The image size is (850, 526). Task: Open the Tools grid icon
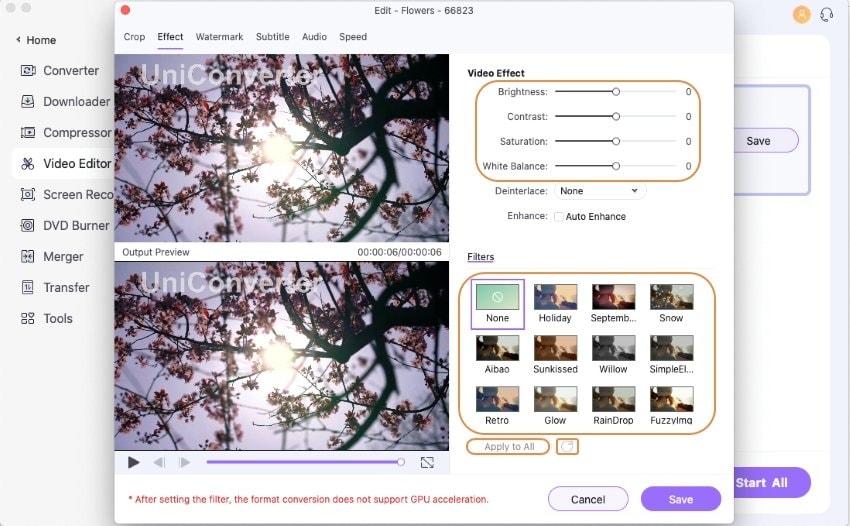(x=28, y=318)
